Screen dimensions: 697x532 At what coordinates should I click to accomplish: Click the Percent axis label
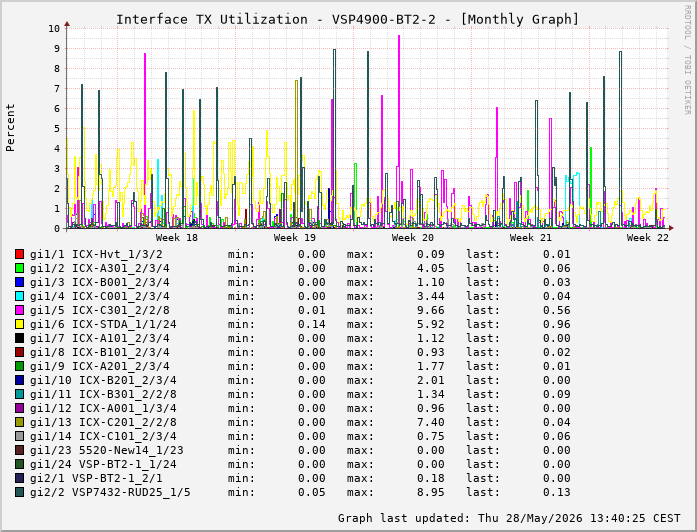[10, 128]
